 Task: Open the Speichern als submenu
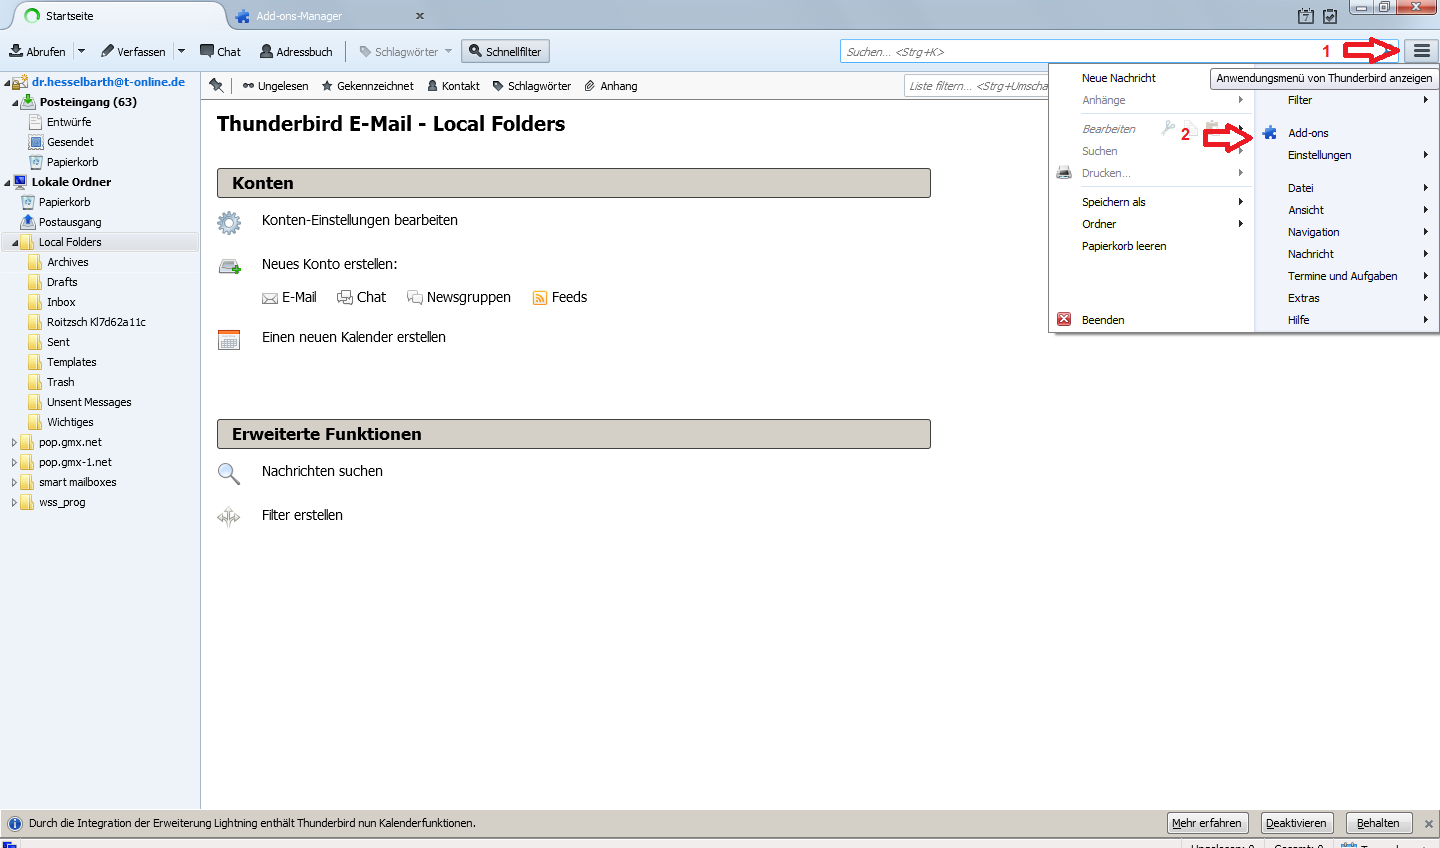tap(1150, 202)
